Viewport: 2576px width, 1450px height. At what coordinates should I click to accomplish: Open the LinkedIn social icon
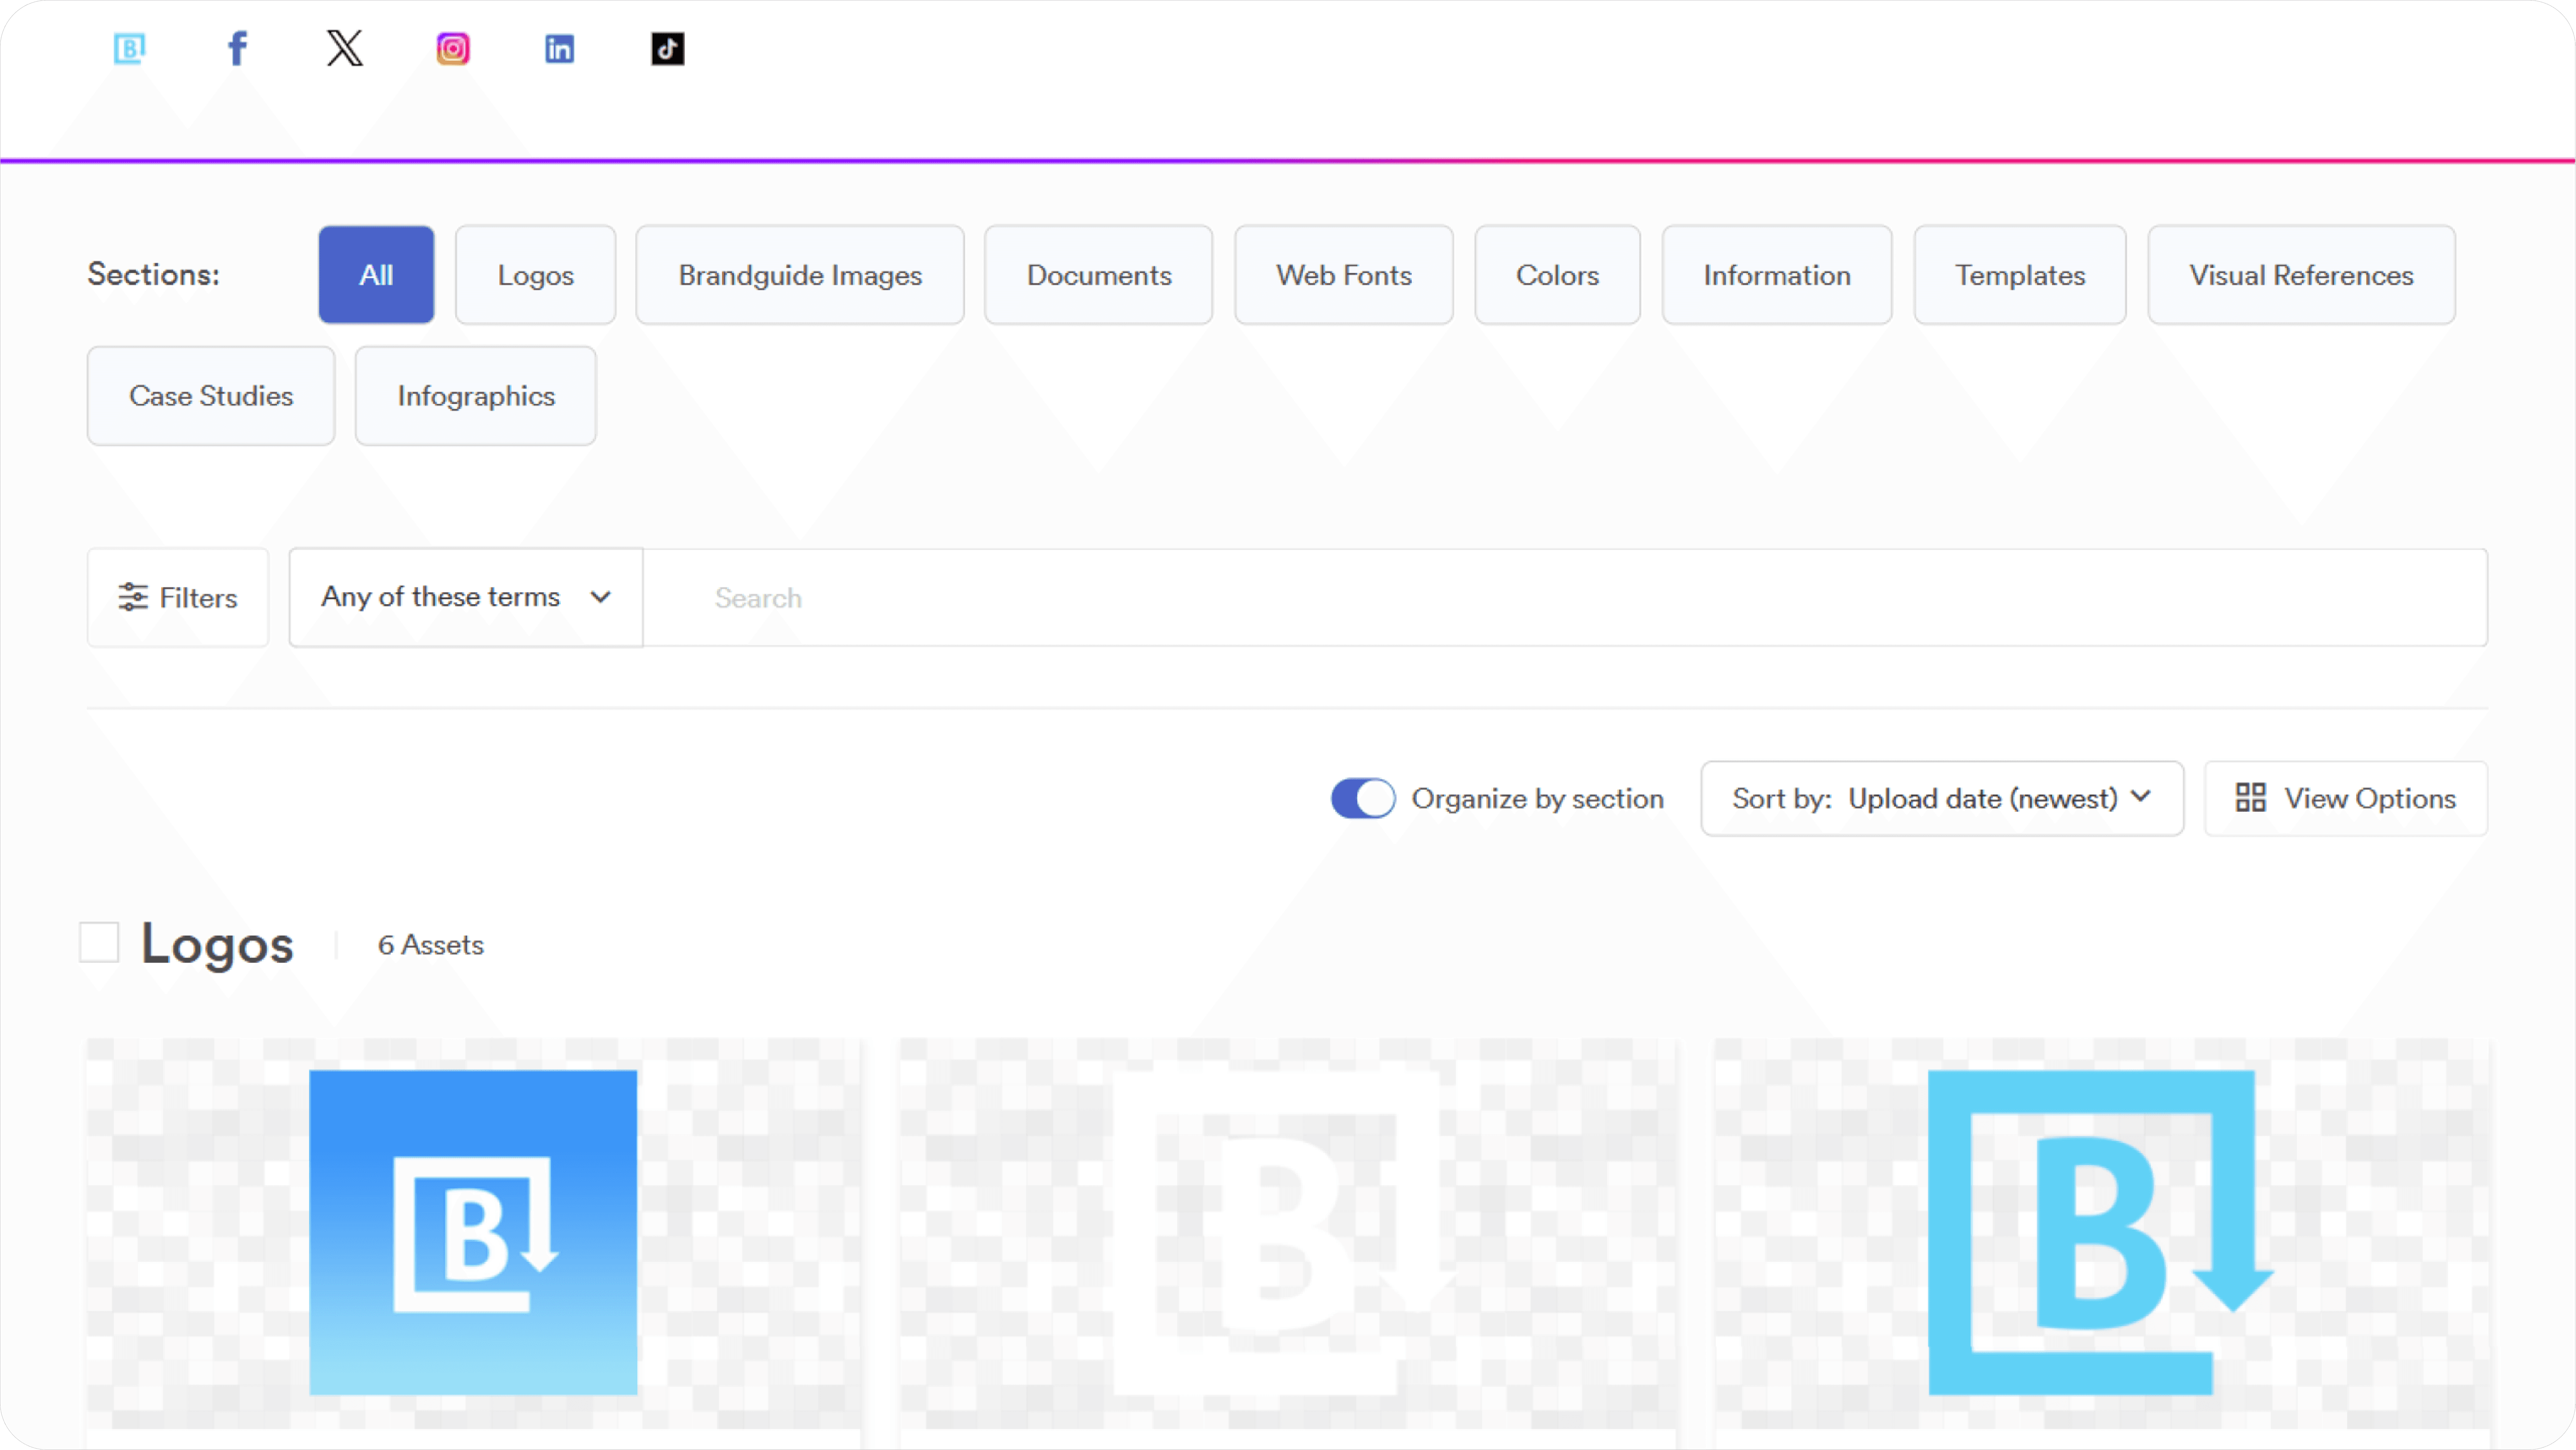(560, 48)
